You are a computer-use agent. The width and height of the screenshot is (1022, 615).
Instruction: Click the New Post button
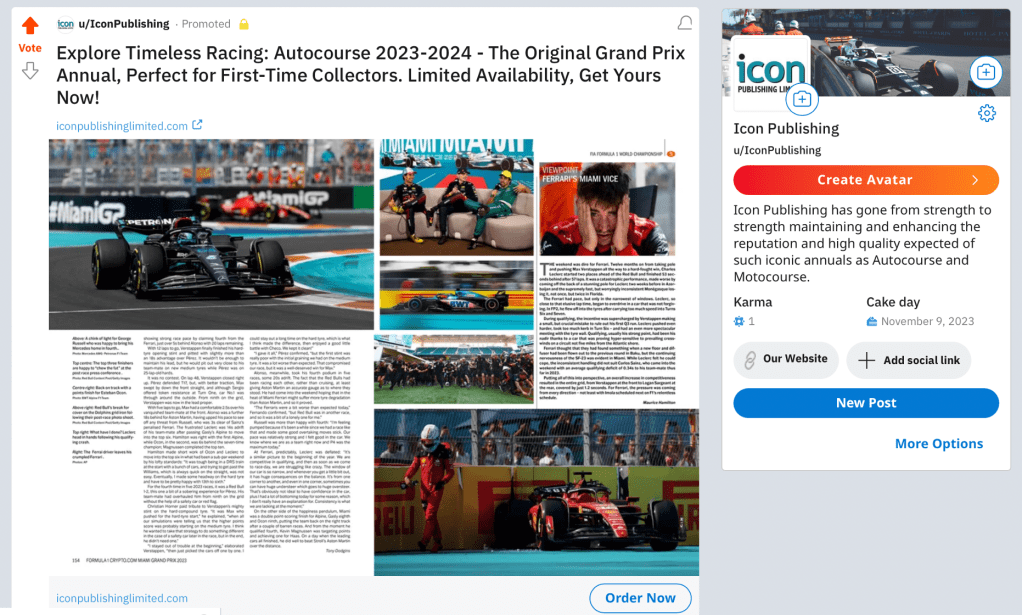coord(866,403)
